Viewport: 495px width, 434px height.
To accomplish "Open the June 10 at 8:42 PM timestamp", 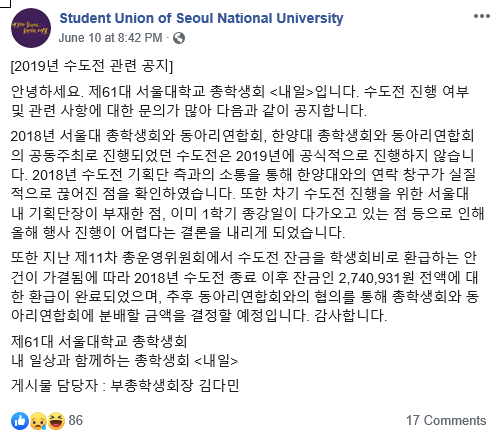I will click(x=110, y=38).
